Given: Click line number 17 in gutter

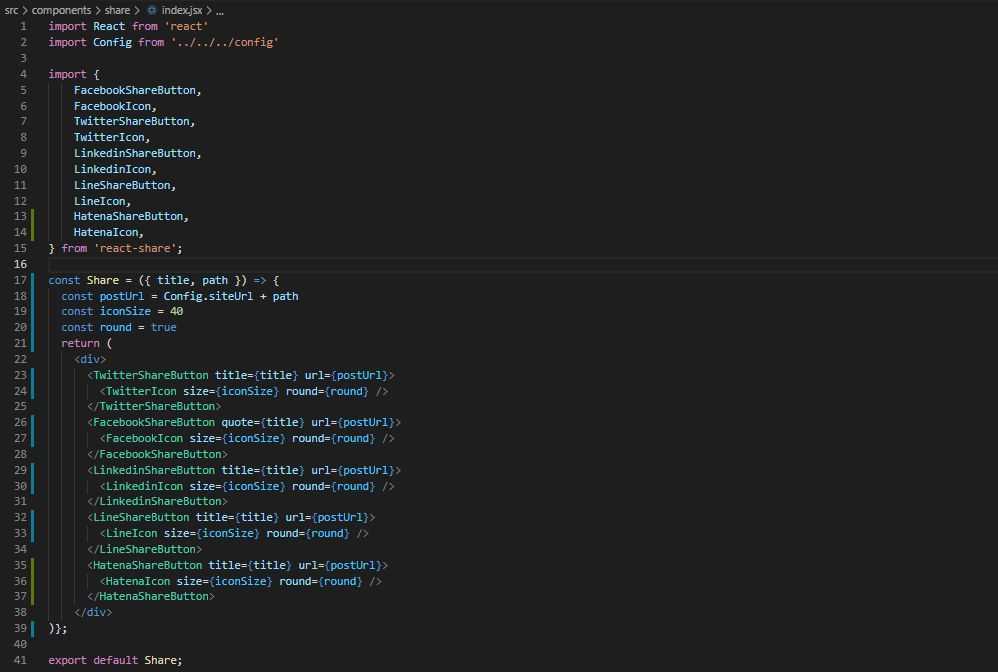Looking at the screenshot, I should click(x=20, y=279).
